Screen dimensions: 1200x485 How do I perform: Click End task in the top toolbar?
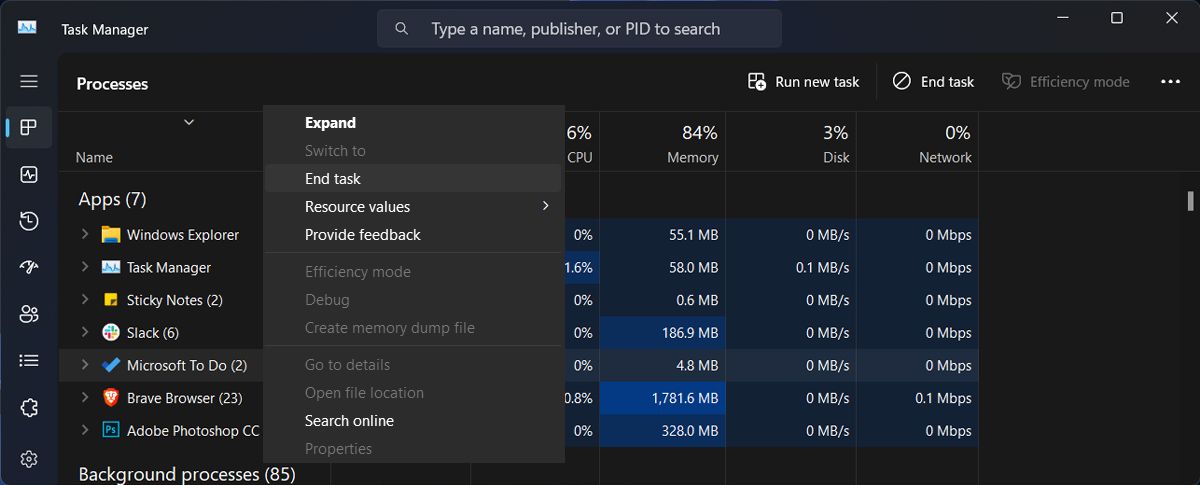point(933,82)
